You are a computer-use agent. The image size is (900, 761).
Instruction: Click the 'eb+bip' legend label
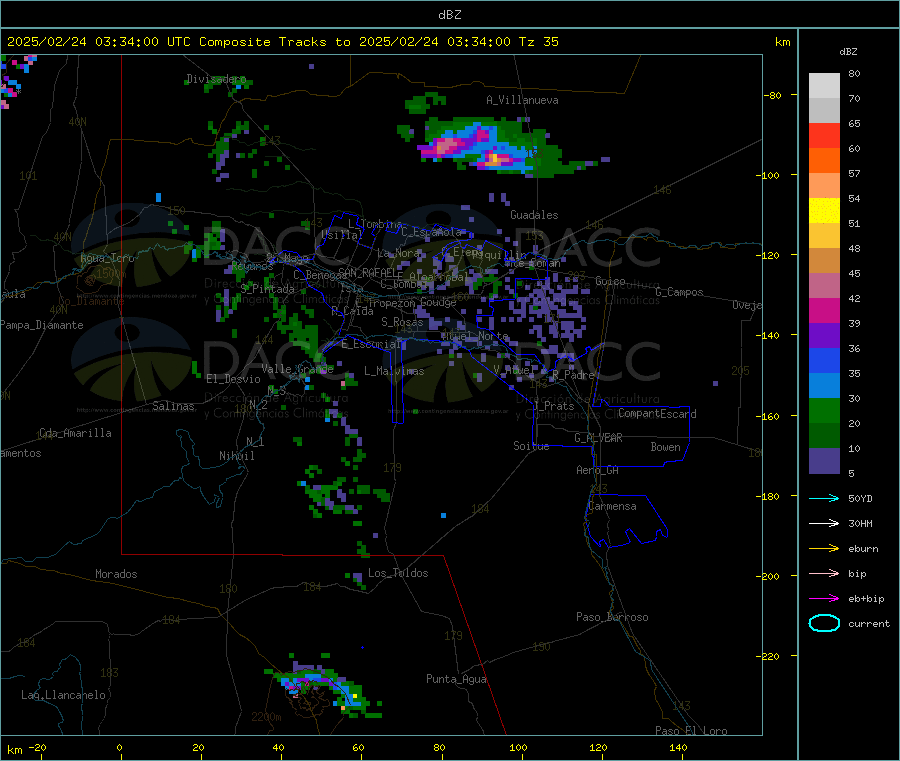click(x=866, y=599)
